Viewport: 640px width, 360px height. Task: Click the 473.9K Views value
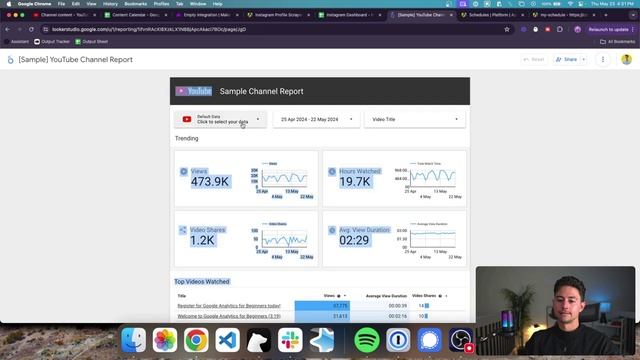coord(210,182)
